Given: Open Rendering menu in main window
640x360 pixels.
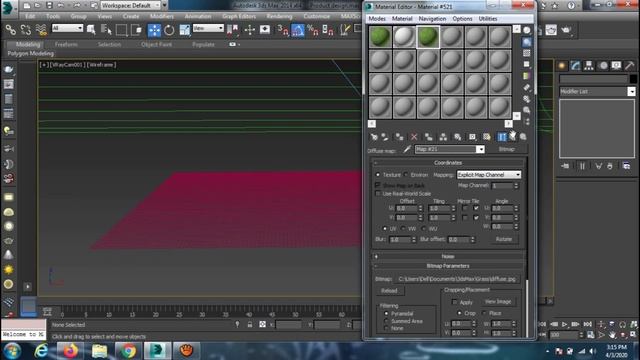Looking at the screenshot, I should (280, 16).
